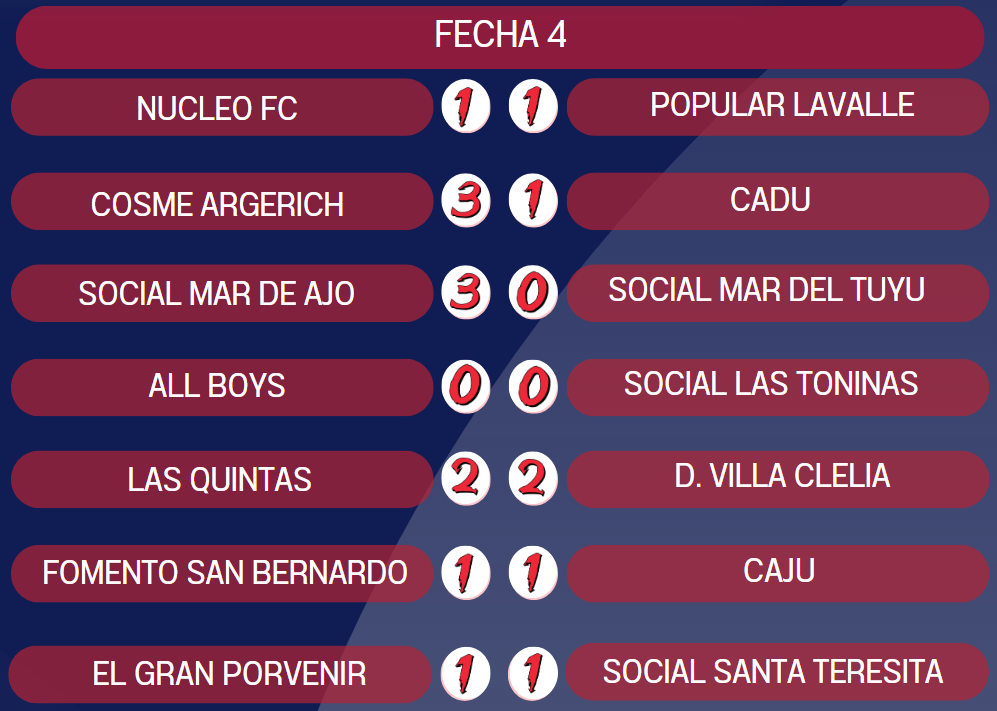
Task: Click the FECHA 4 header banner
Action: tap(500, 36)
